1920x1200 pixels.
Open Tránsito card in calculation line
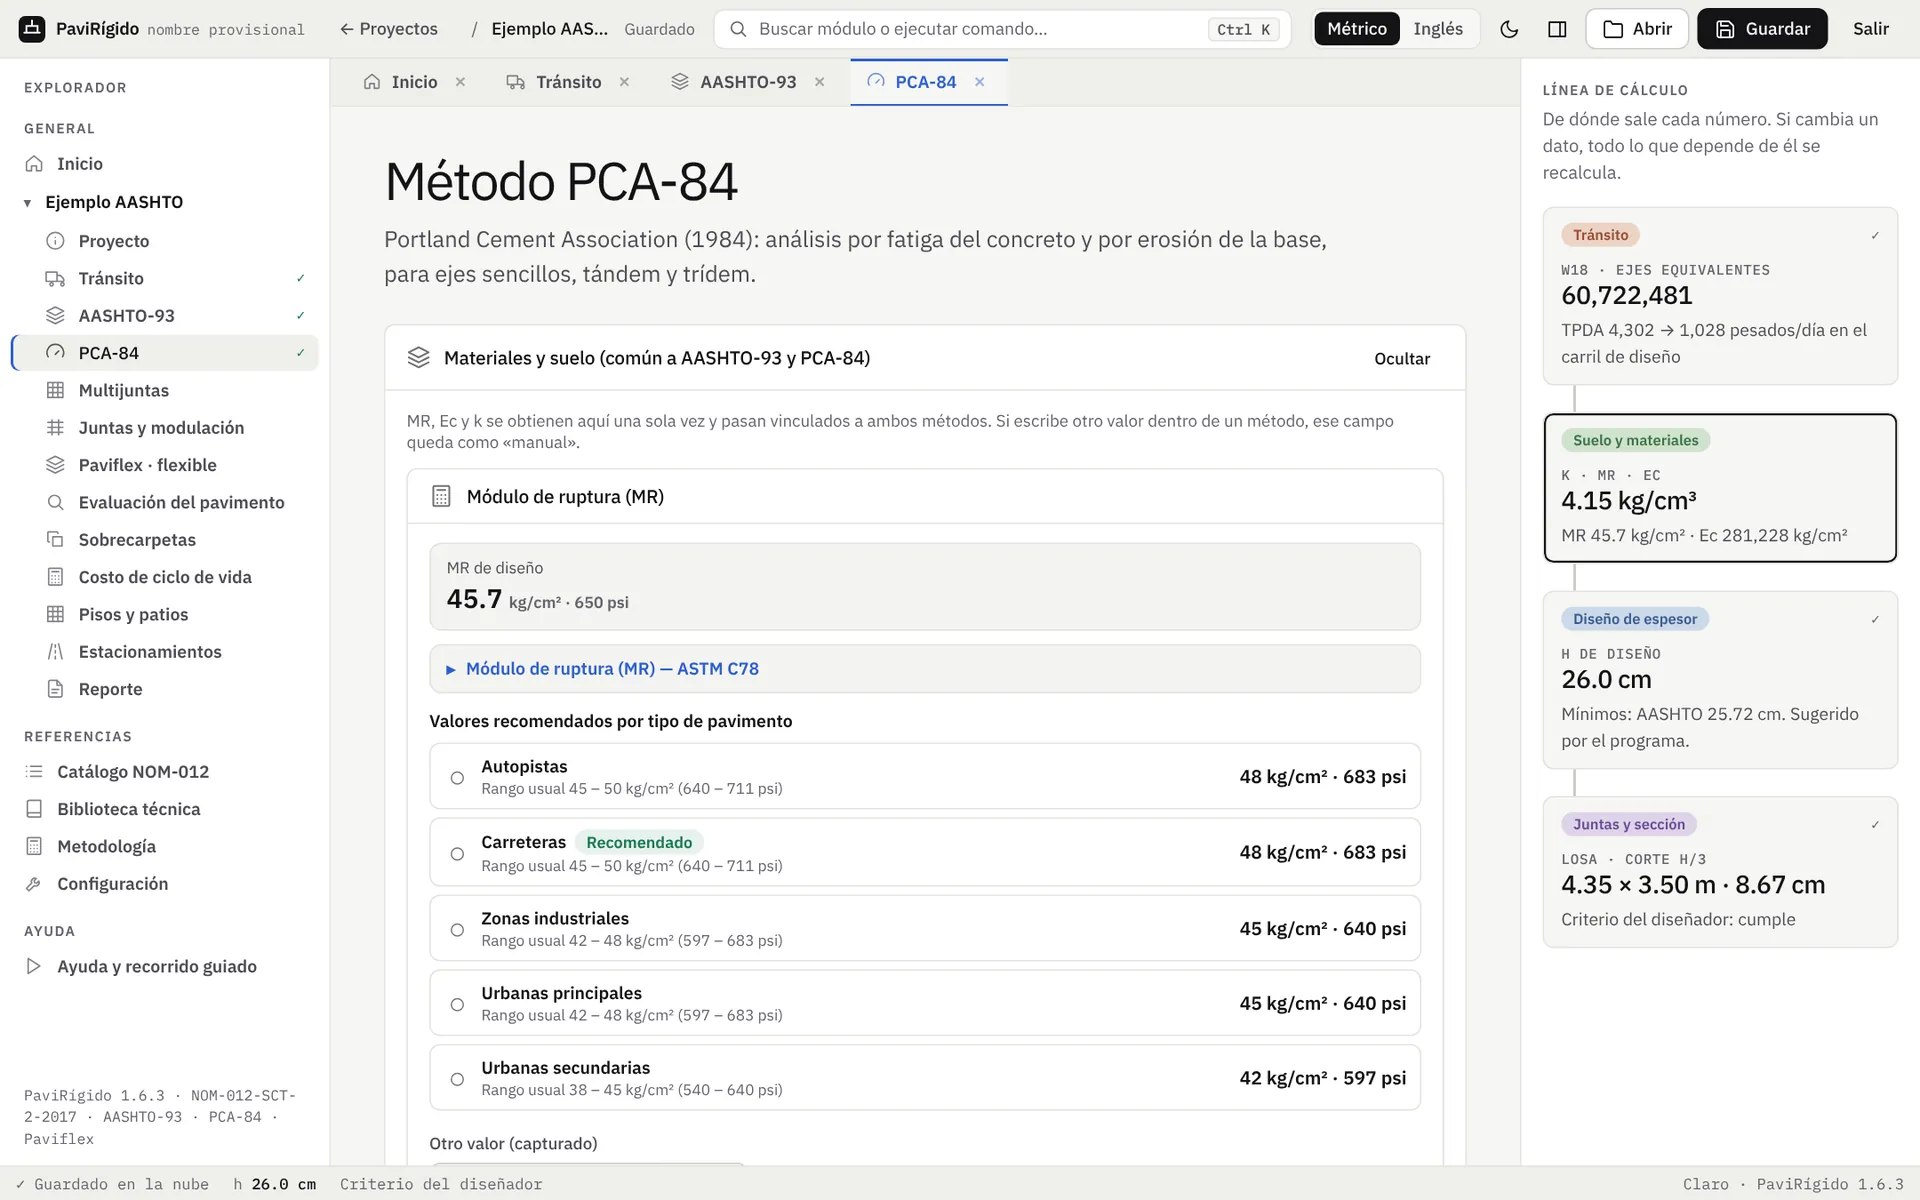pyautogui.click(x=1720, y=296)
